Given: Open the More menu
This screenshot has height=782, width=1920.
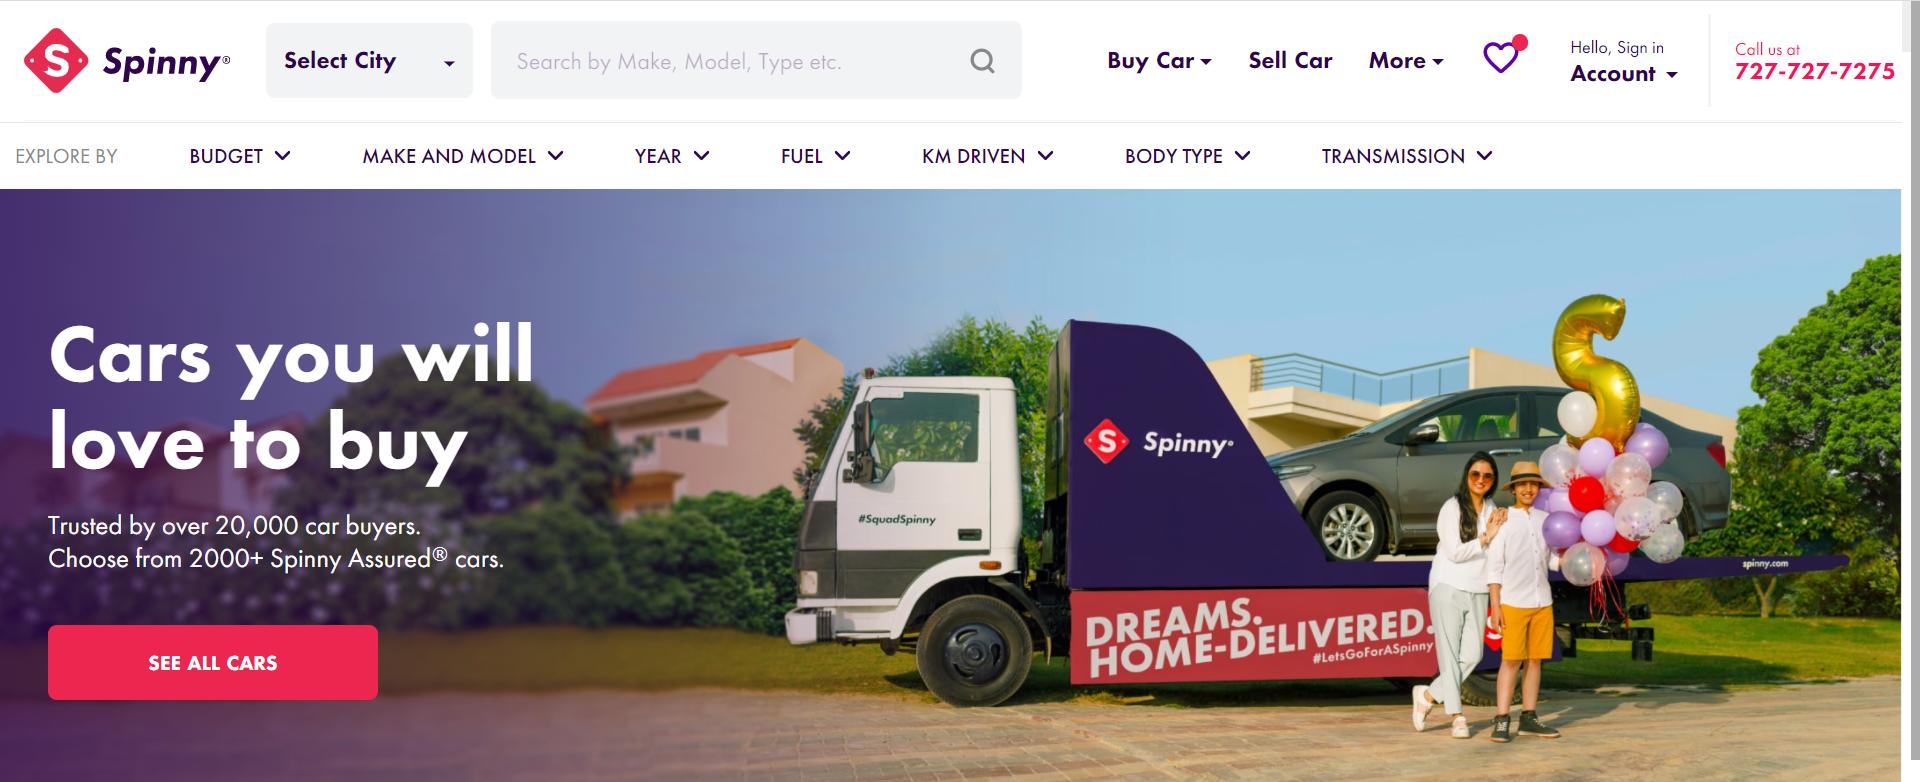Looking at the screenshot, I should (x=1406, y=61).
